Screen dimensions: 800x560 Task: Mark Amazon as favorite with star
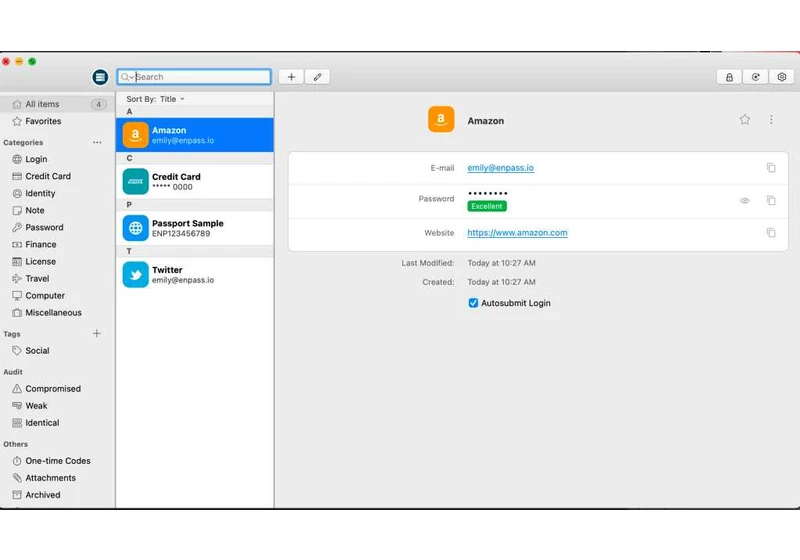coord(745,119)
